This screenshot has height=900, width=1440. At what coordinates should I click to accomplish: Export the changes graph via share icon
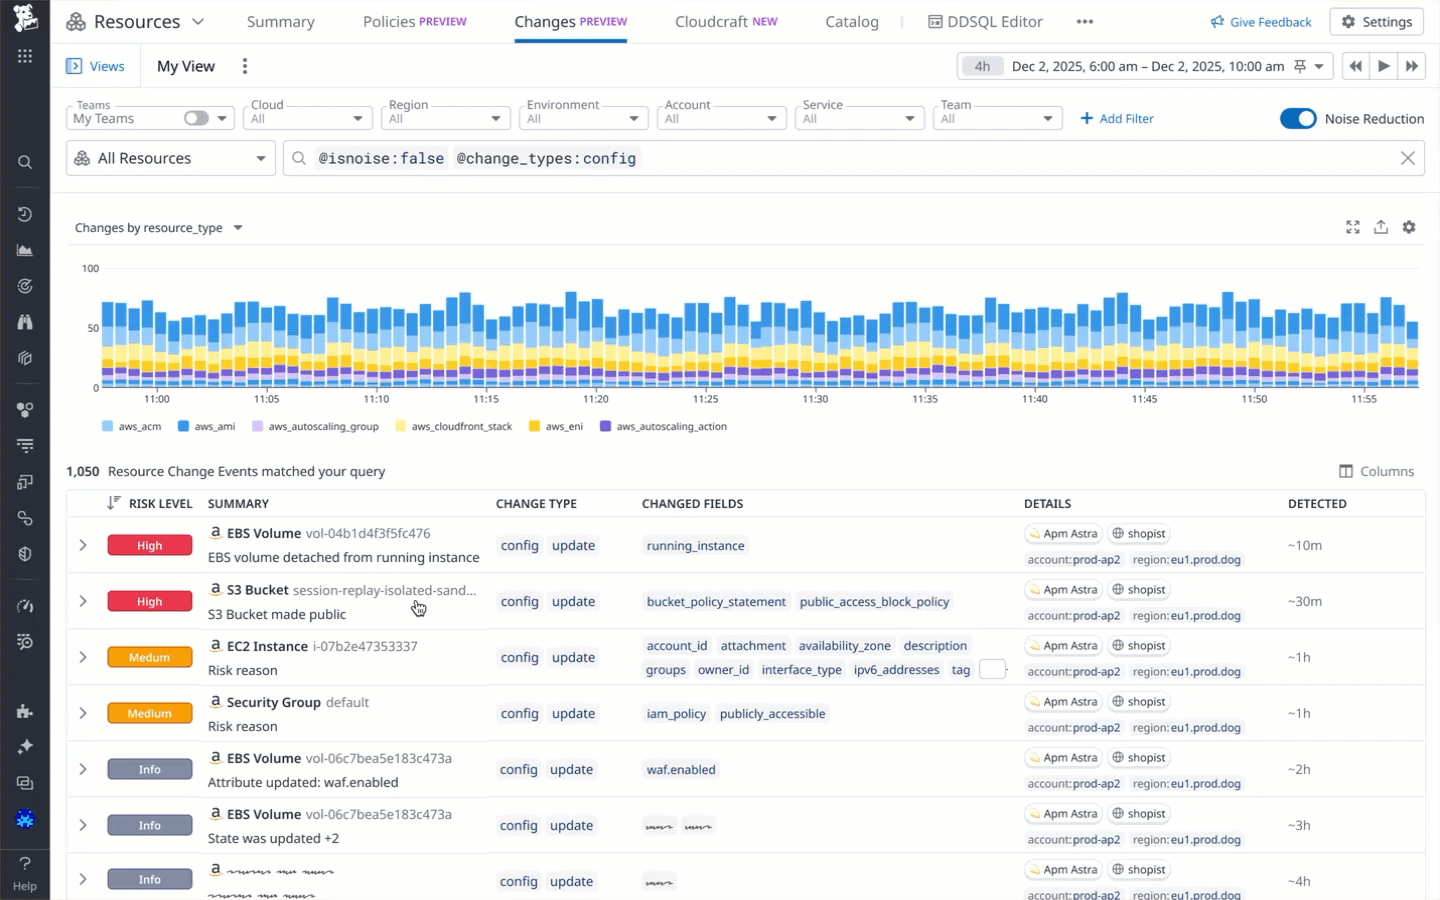[x=1381, y=227]
